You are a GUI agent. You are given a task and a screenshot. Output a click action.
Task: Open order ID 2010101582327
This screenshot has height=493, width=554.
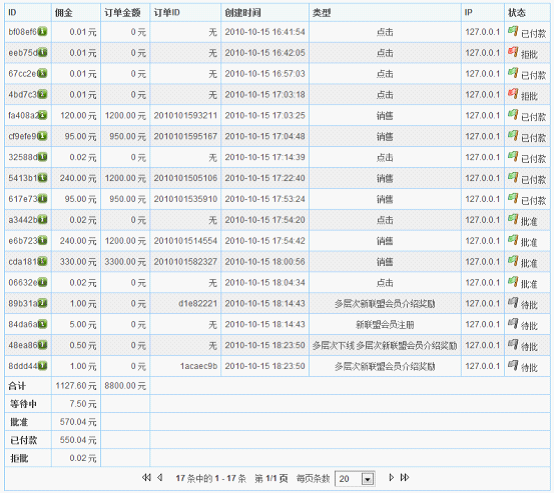185,262
